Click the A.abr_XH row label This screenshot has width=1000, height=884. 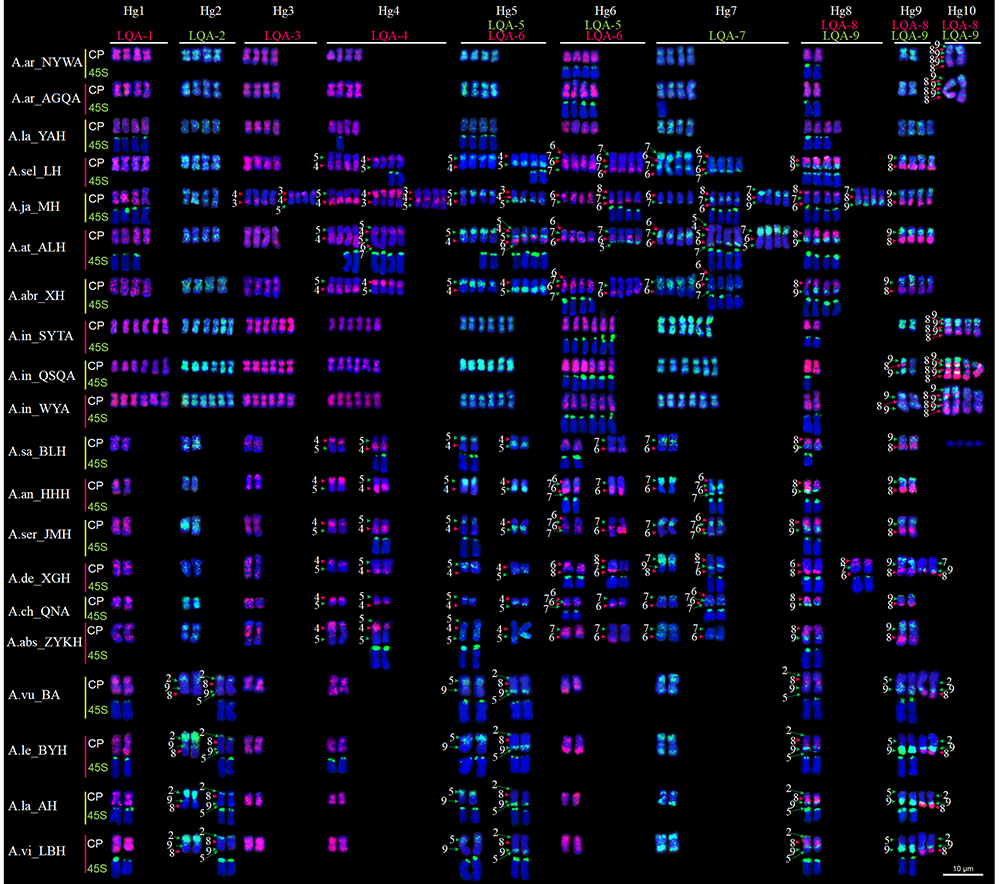36,296
